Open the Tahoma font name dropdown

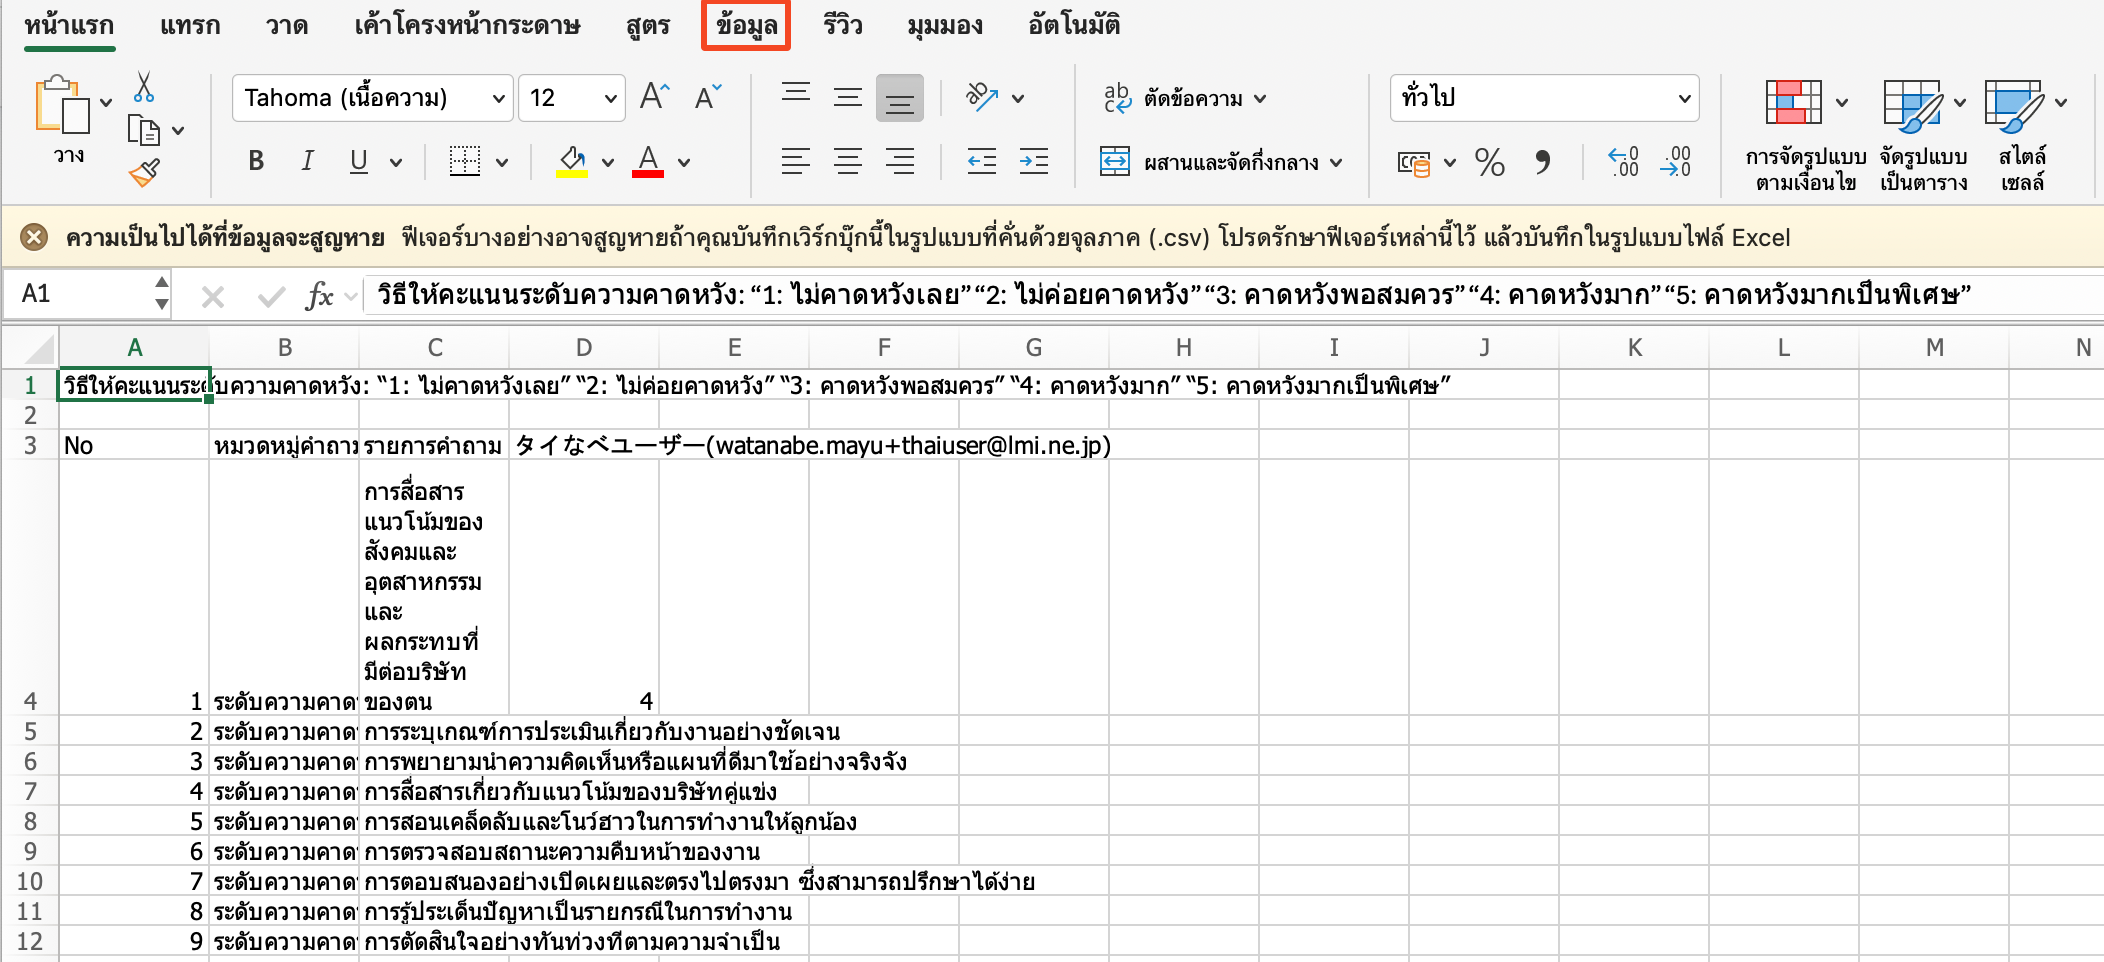tap(498, 98)
